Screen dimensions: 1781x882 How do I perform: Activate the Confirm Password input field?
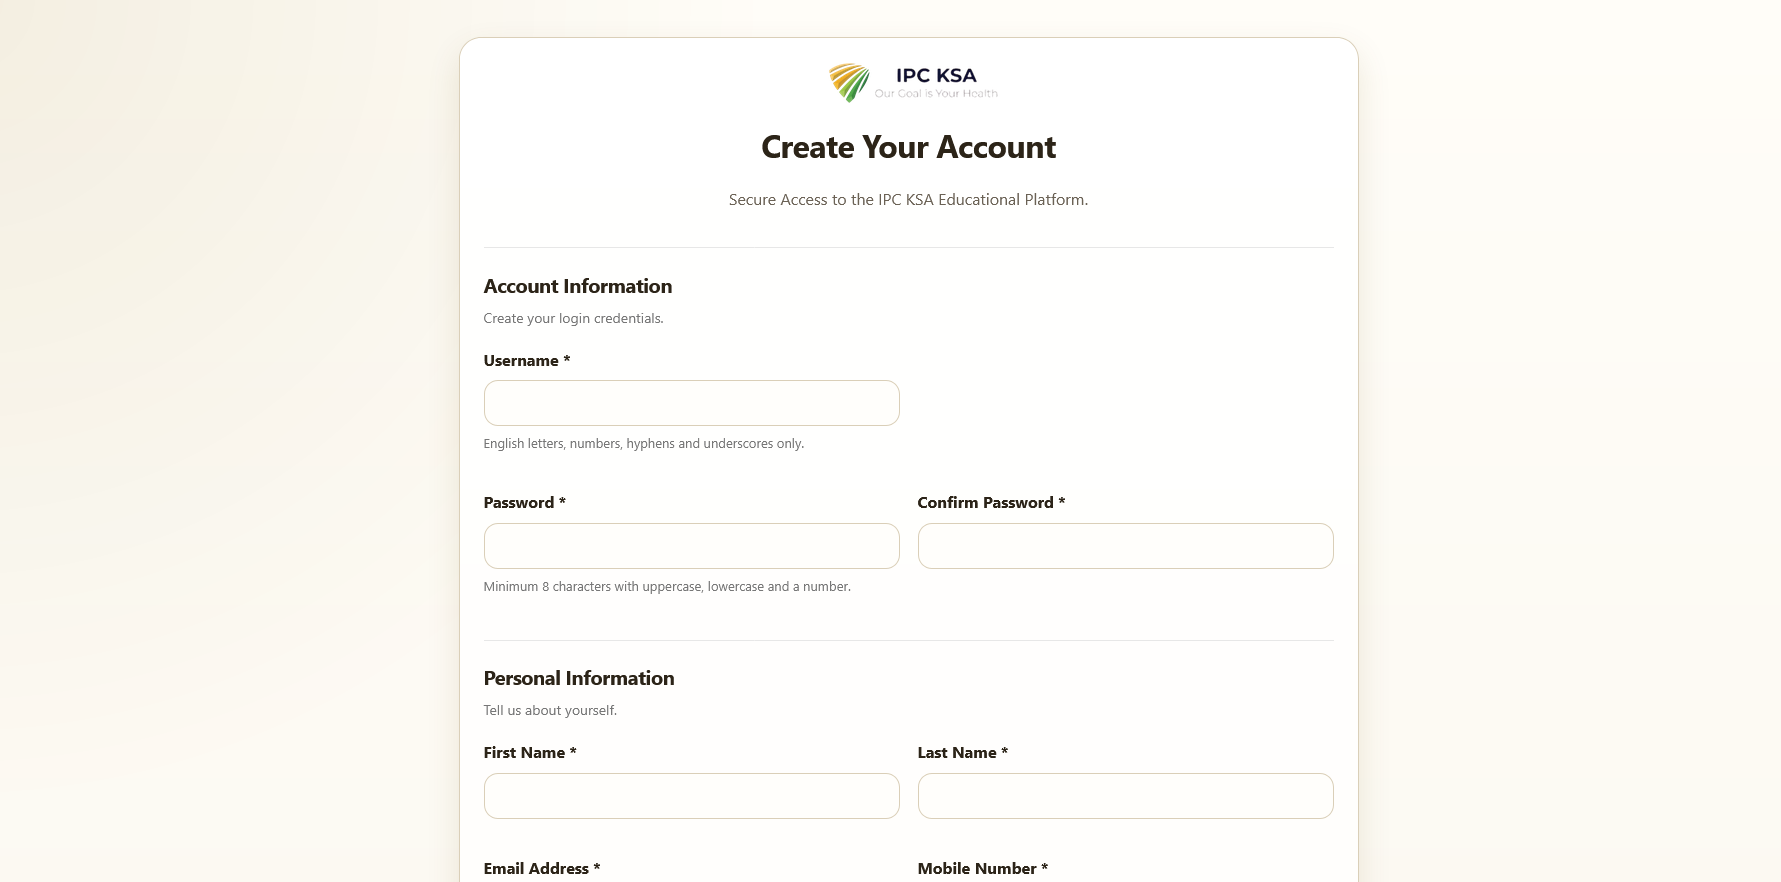(x=1125, y=546)
